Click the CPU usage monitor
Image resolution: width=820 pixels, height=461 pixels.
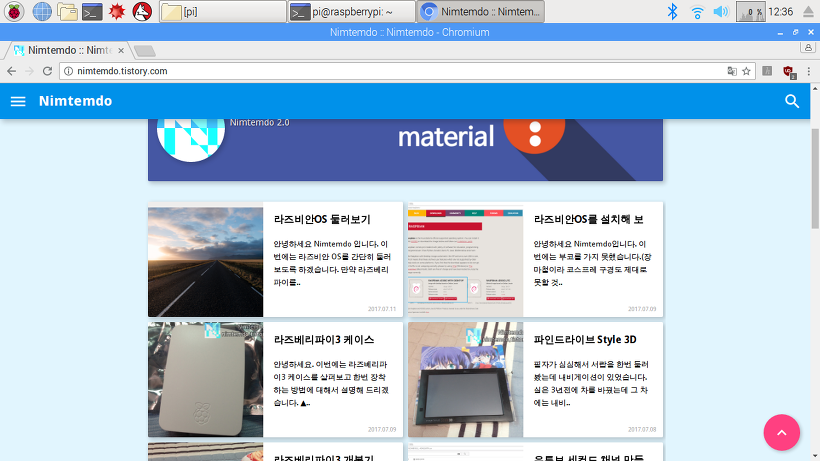pos(750,11)
